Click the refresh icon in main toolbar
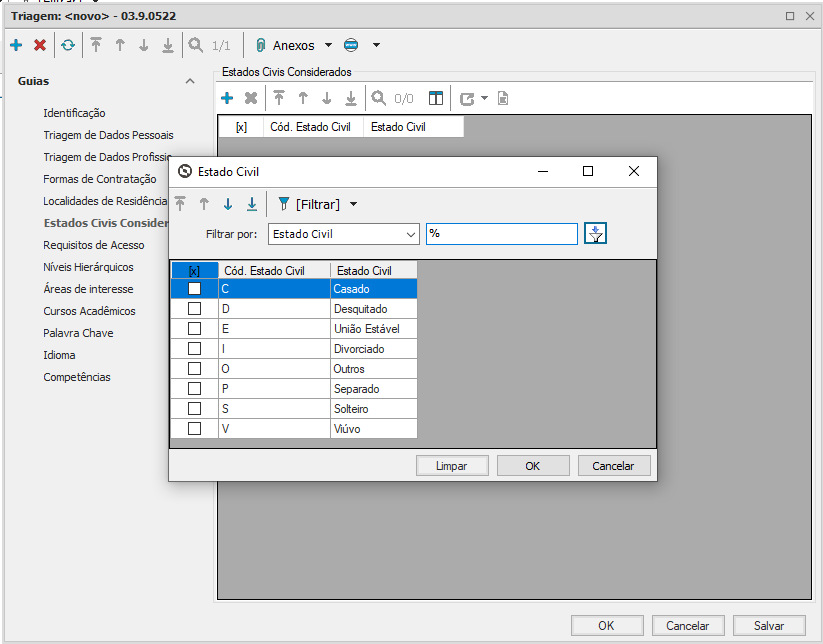The height and width of the screenshot is (644, 823). tap(67, 45)
